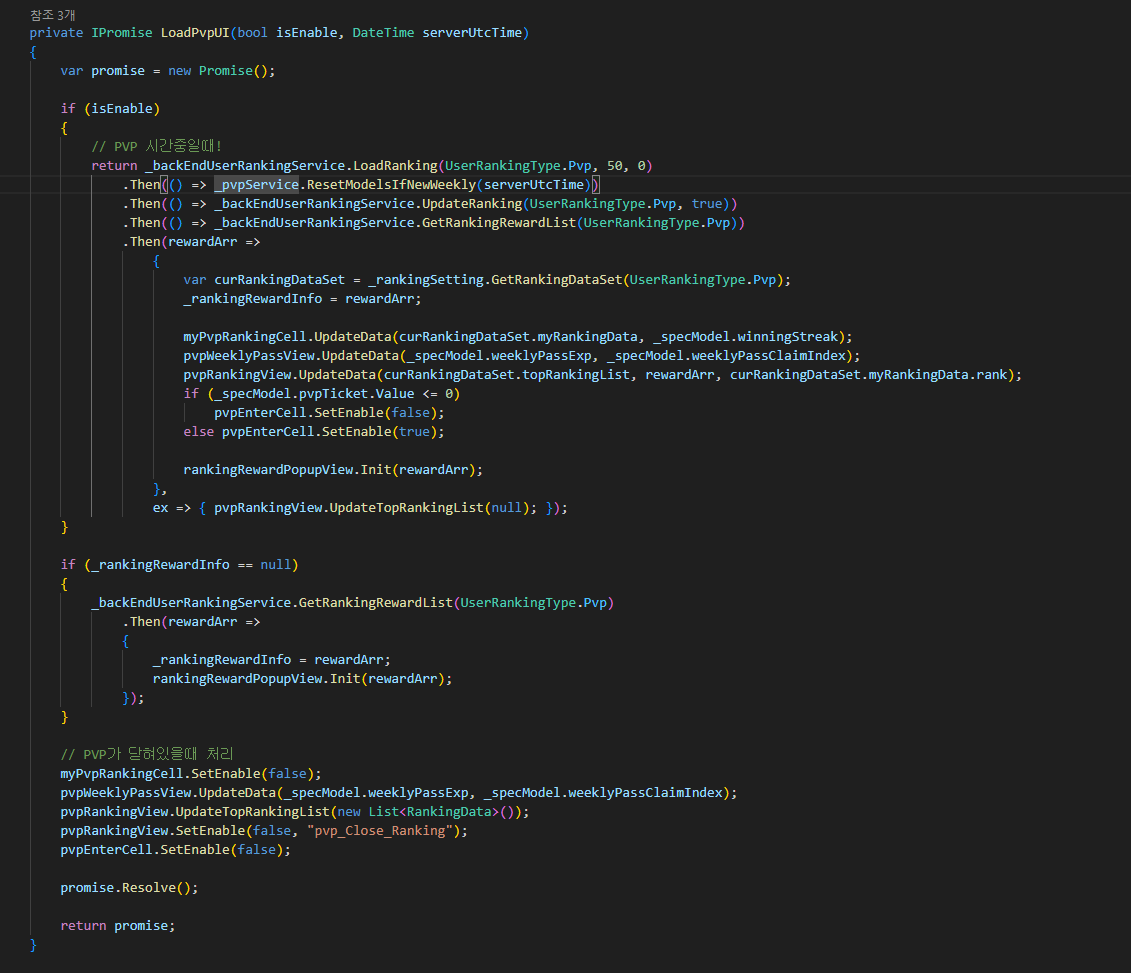1131x973 pixels.
Task: Click the DateTime parameter type
Action: point(383,33)
